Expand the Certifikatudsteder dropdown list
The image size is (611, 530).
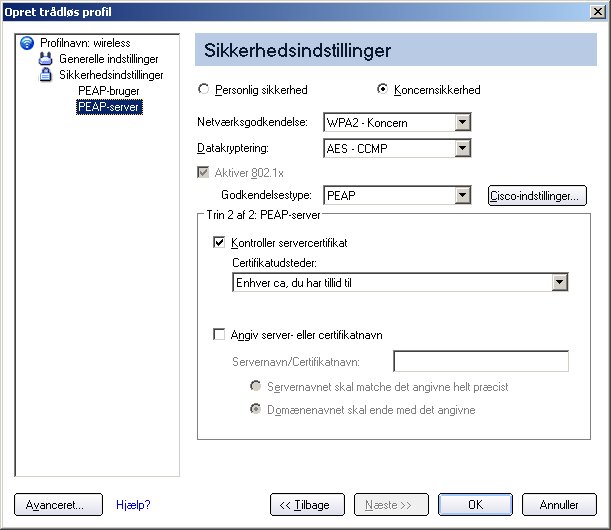[560, 282]
